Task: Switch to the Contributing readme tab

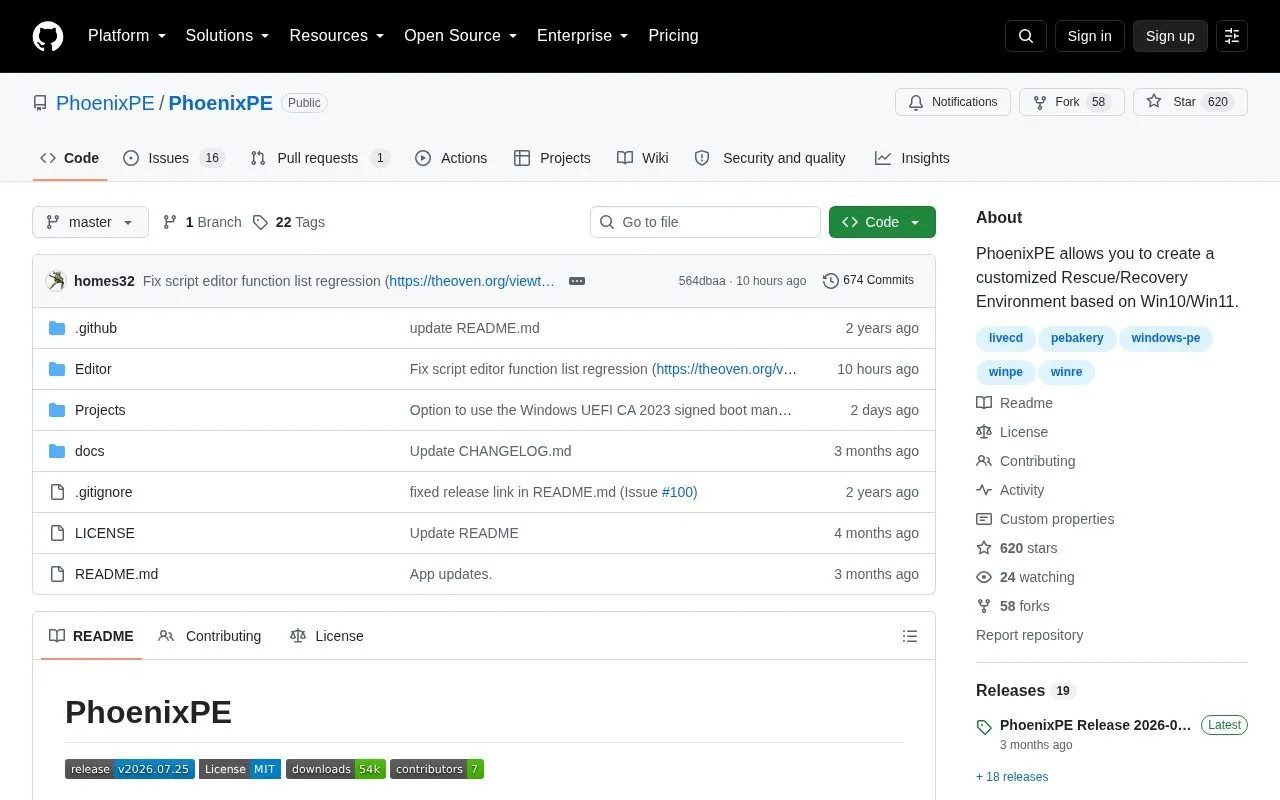Action: pos(210,636)
